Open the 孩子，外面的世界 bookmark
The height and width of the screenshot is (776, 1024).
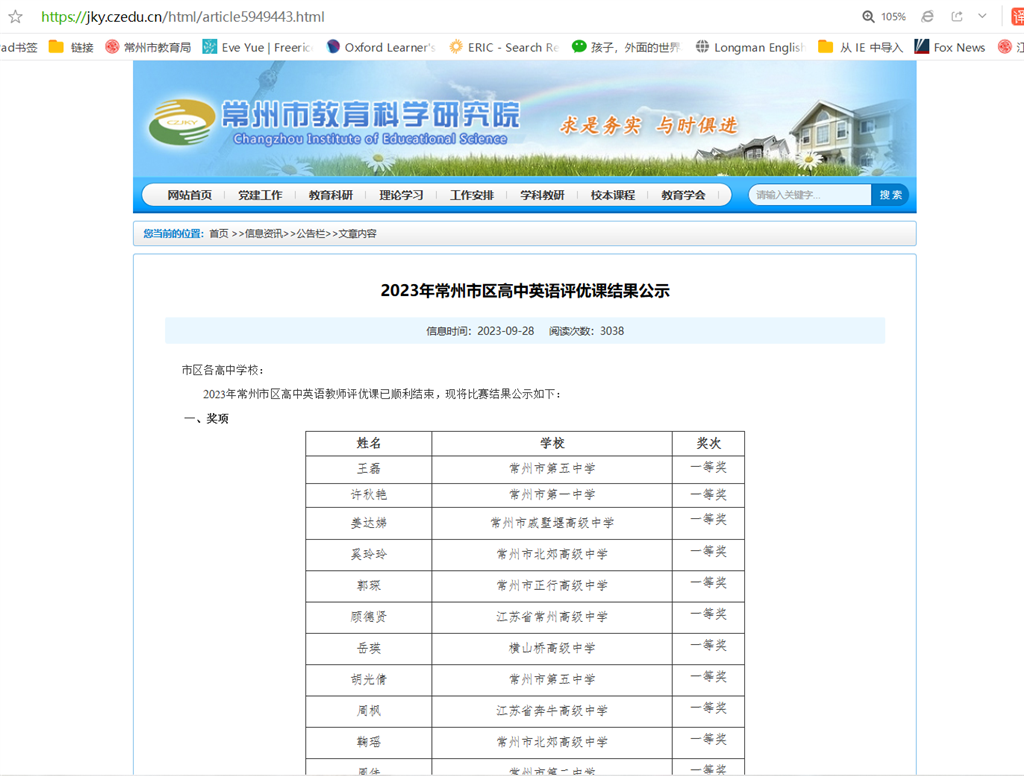click(626, 47)
